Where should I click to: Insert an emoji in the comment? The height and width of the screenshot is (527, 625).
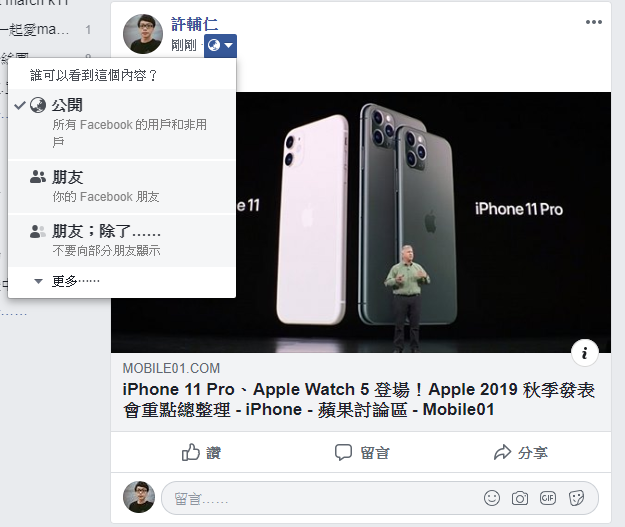tap(491, 498)
